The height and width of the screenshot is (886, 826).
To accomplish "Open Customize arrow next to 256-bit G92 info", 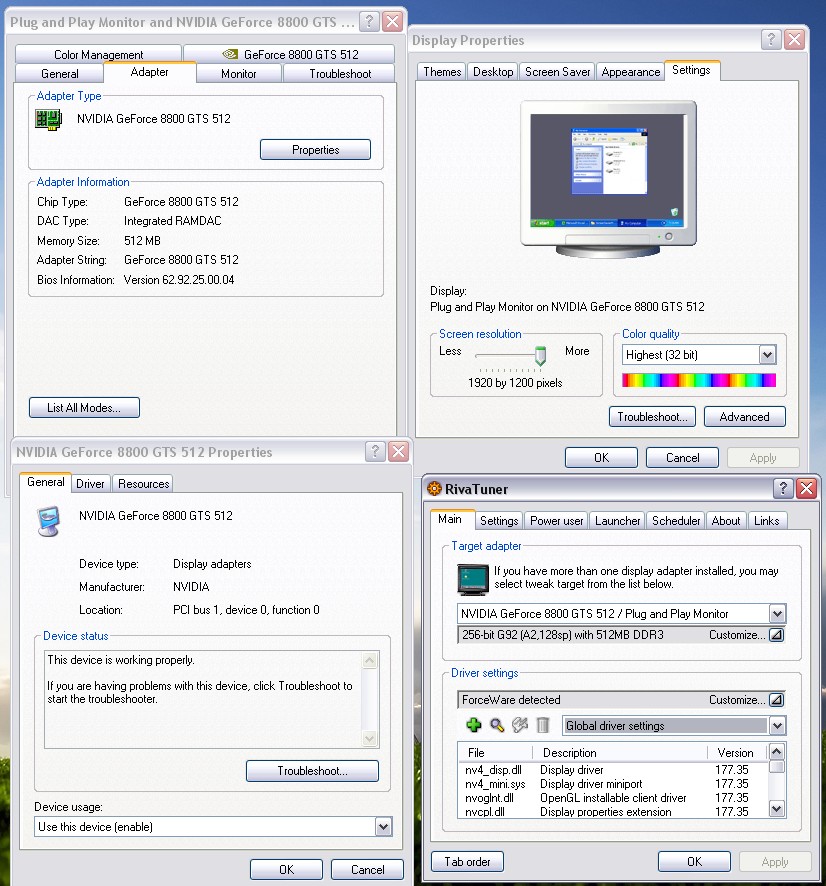I will [x=777, y=635].
